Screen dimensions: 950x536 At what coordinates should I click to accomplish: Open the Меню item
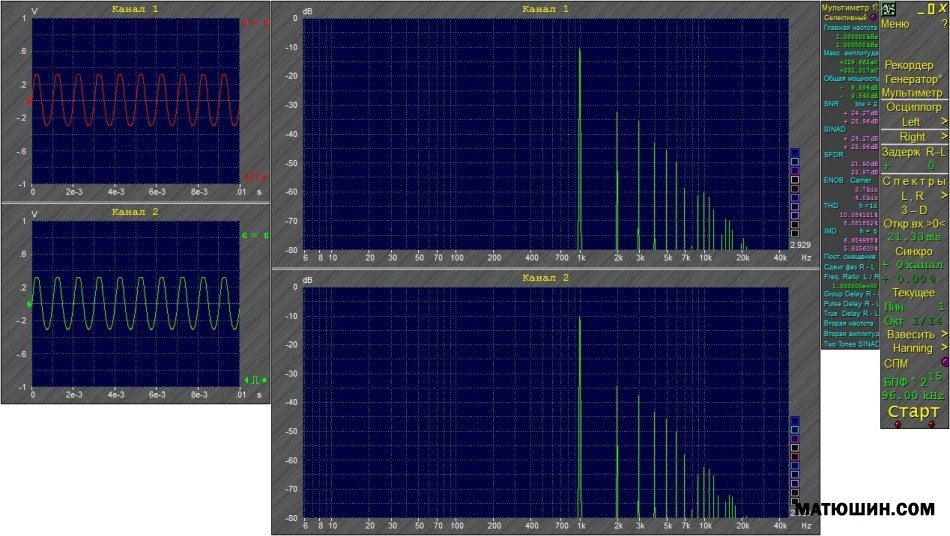895,24
